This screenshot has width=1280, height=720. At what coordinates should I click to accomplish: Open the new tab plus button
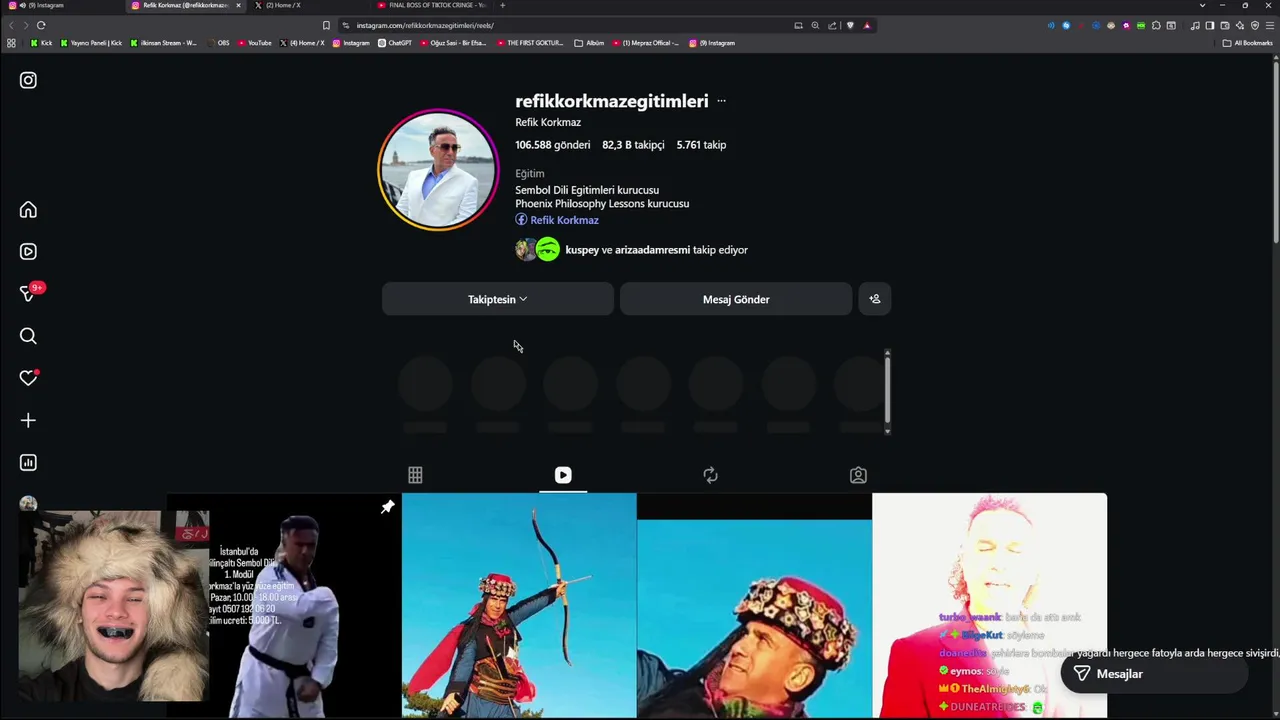(x=503, y=5)
